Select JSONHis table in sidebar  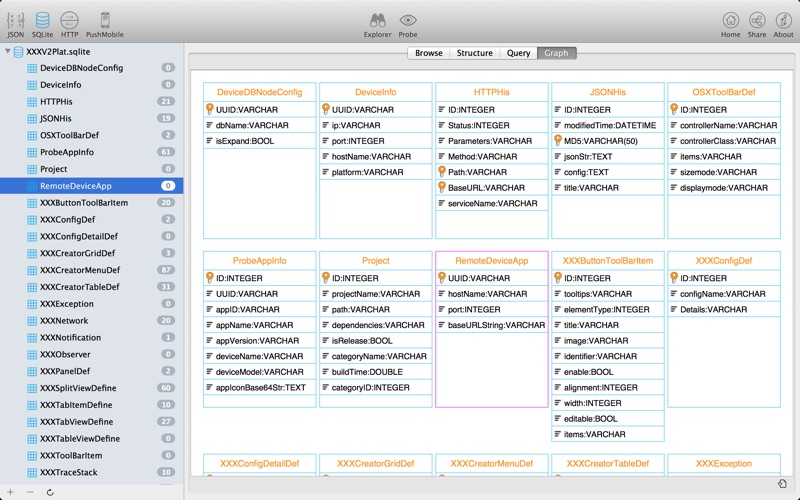point(92,118)
